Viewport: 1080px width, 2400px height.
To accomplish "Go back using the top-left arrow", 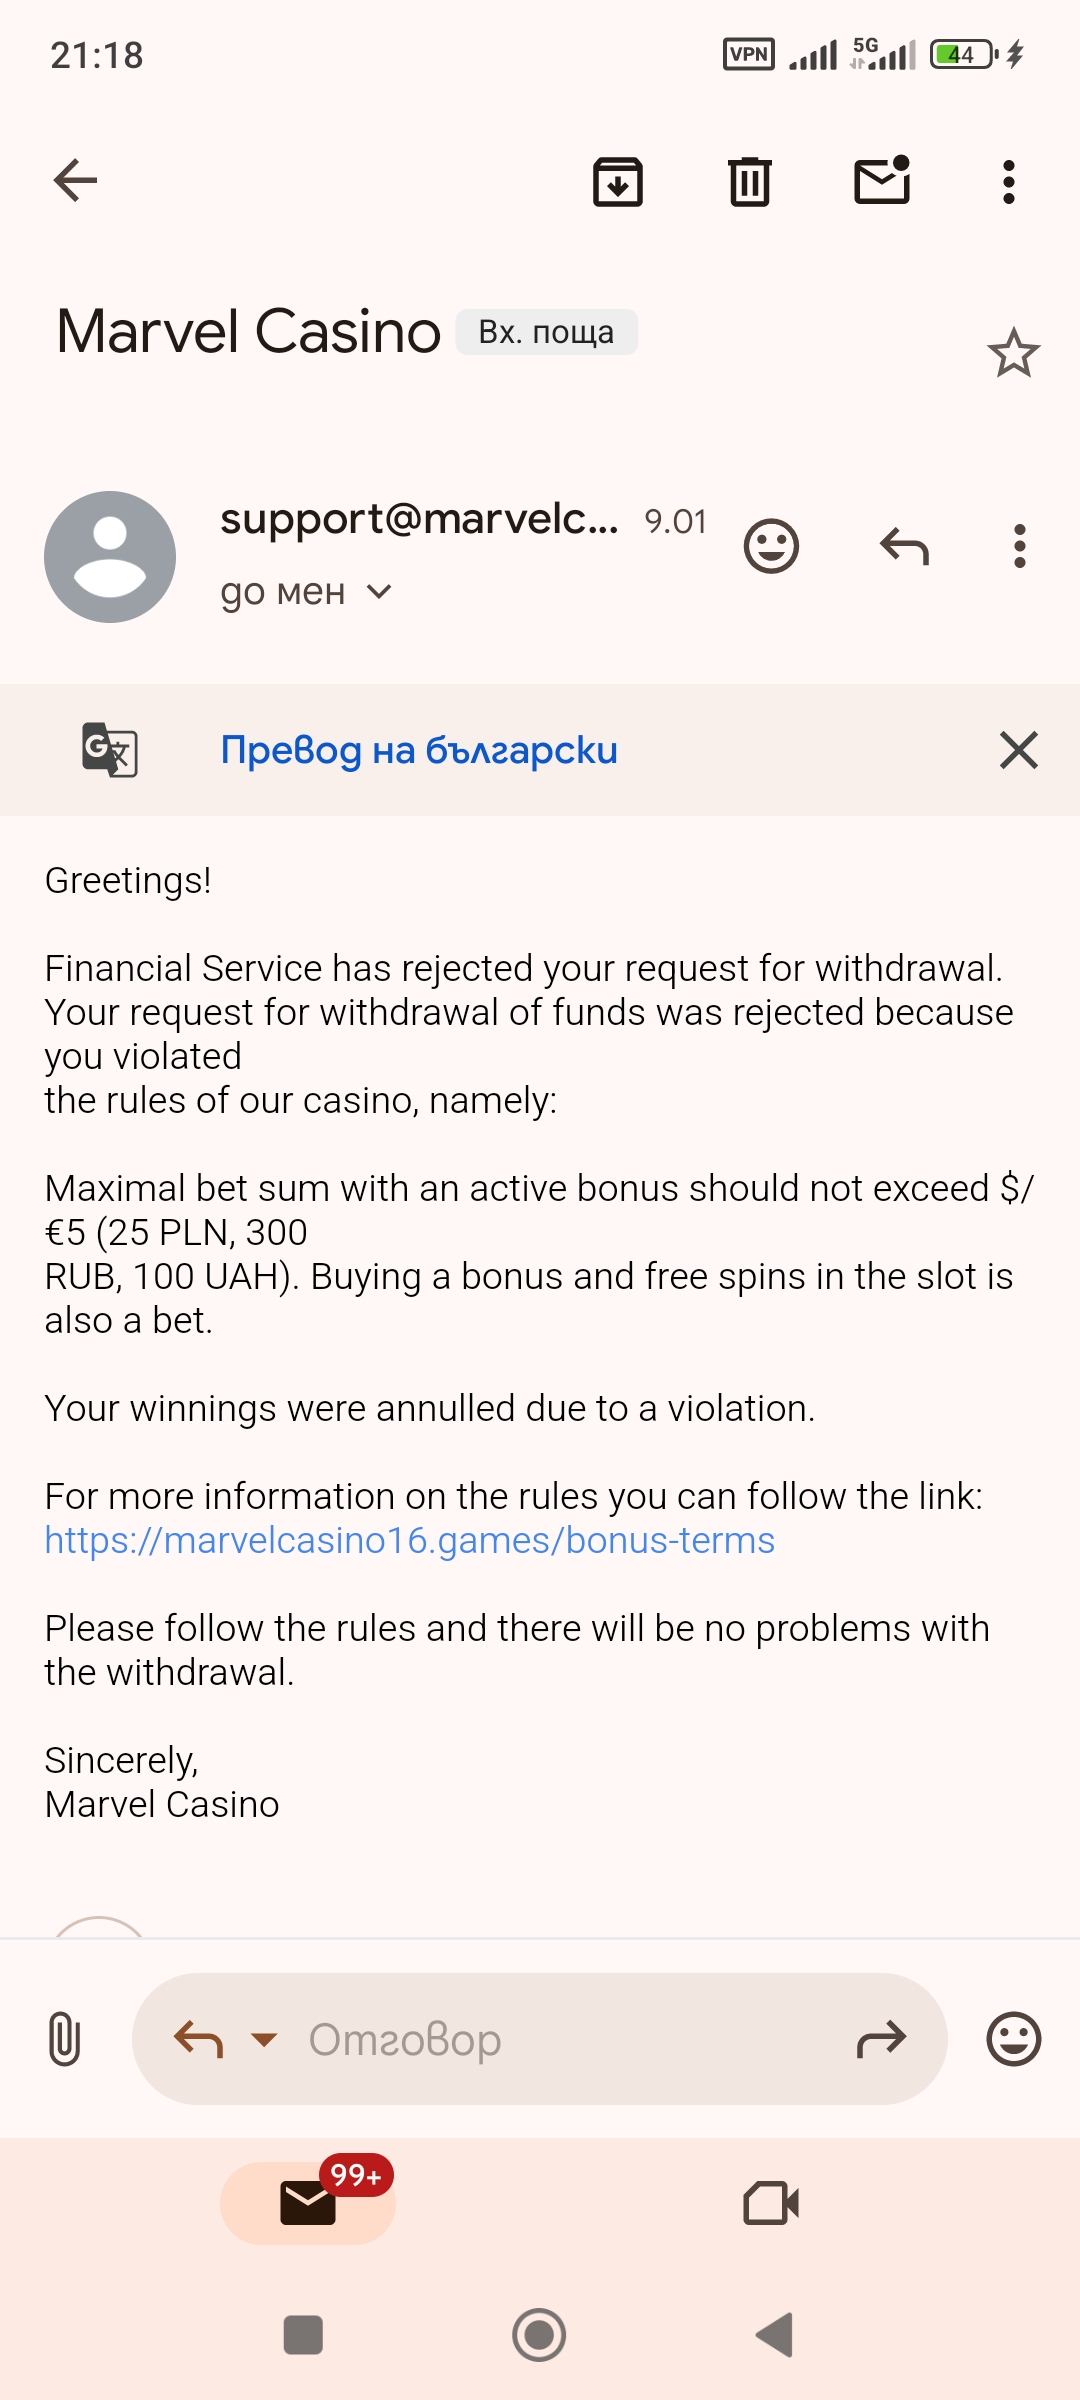I will pyautogui.click(x=75, y=181).
